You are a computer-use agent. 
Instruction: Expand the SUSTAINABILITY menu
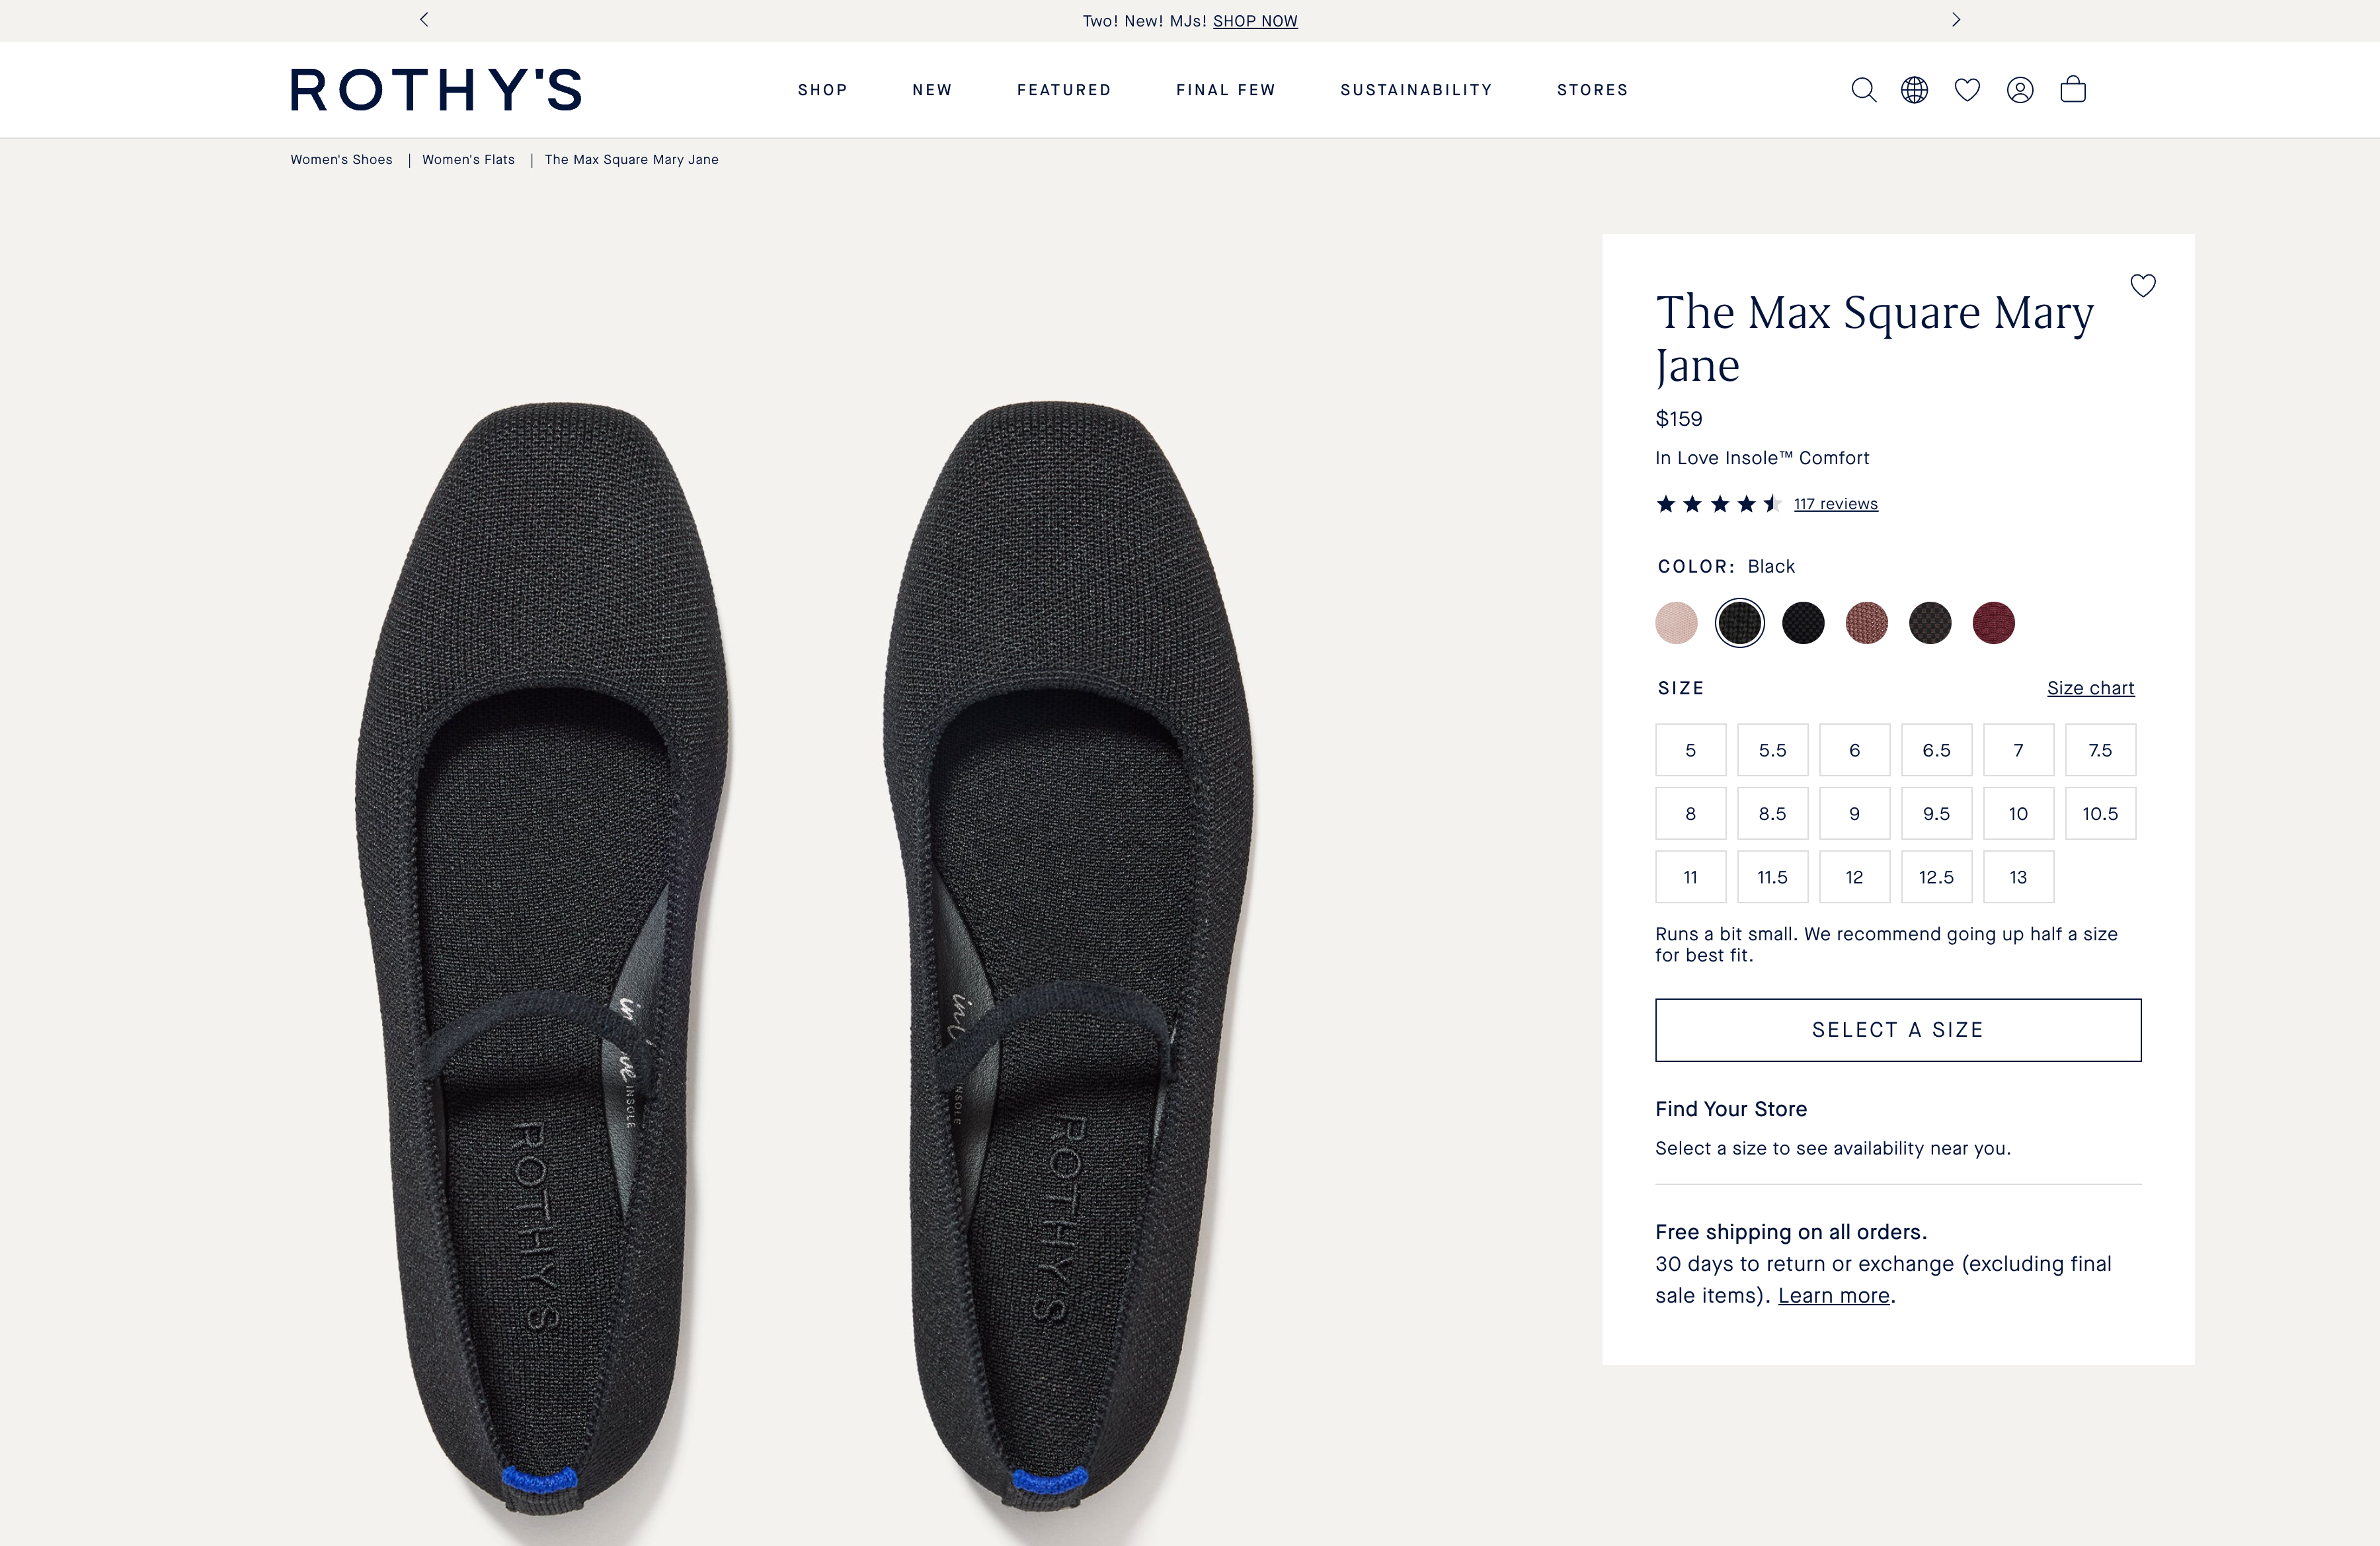click(1416, 90)
